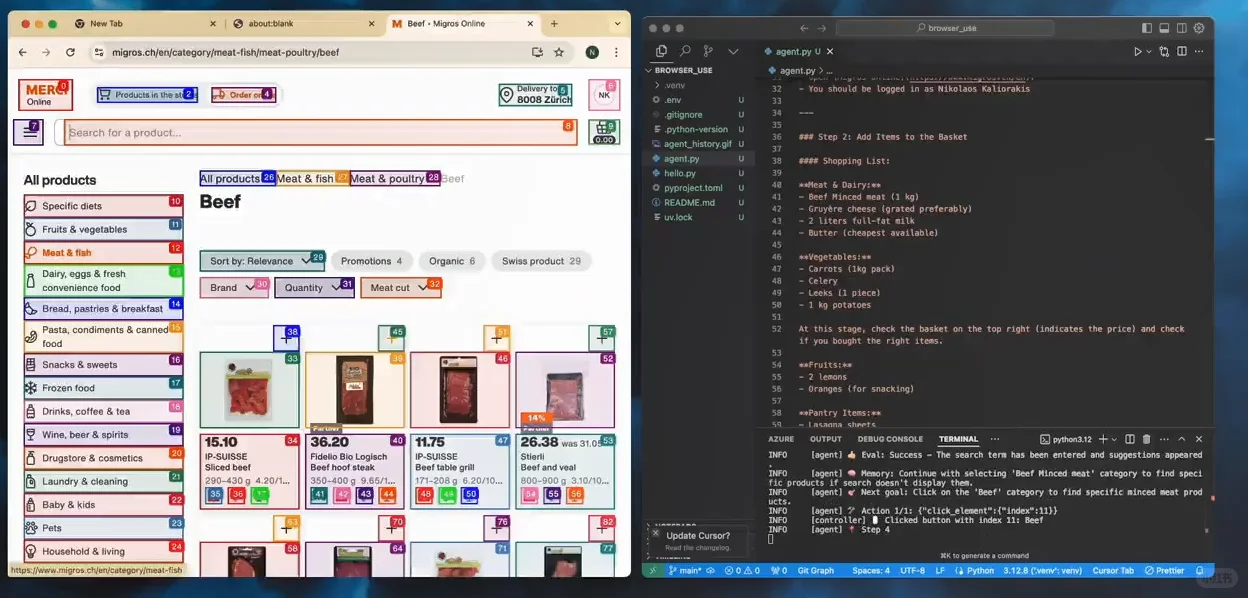Open Cursor settings gear icon

point(1200,28)
